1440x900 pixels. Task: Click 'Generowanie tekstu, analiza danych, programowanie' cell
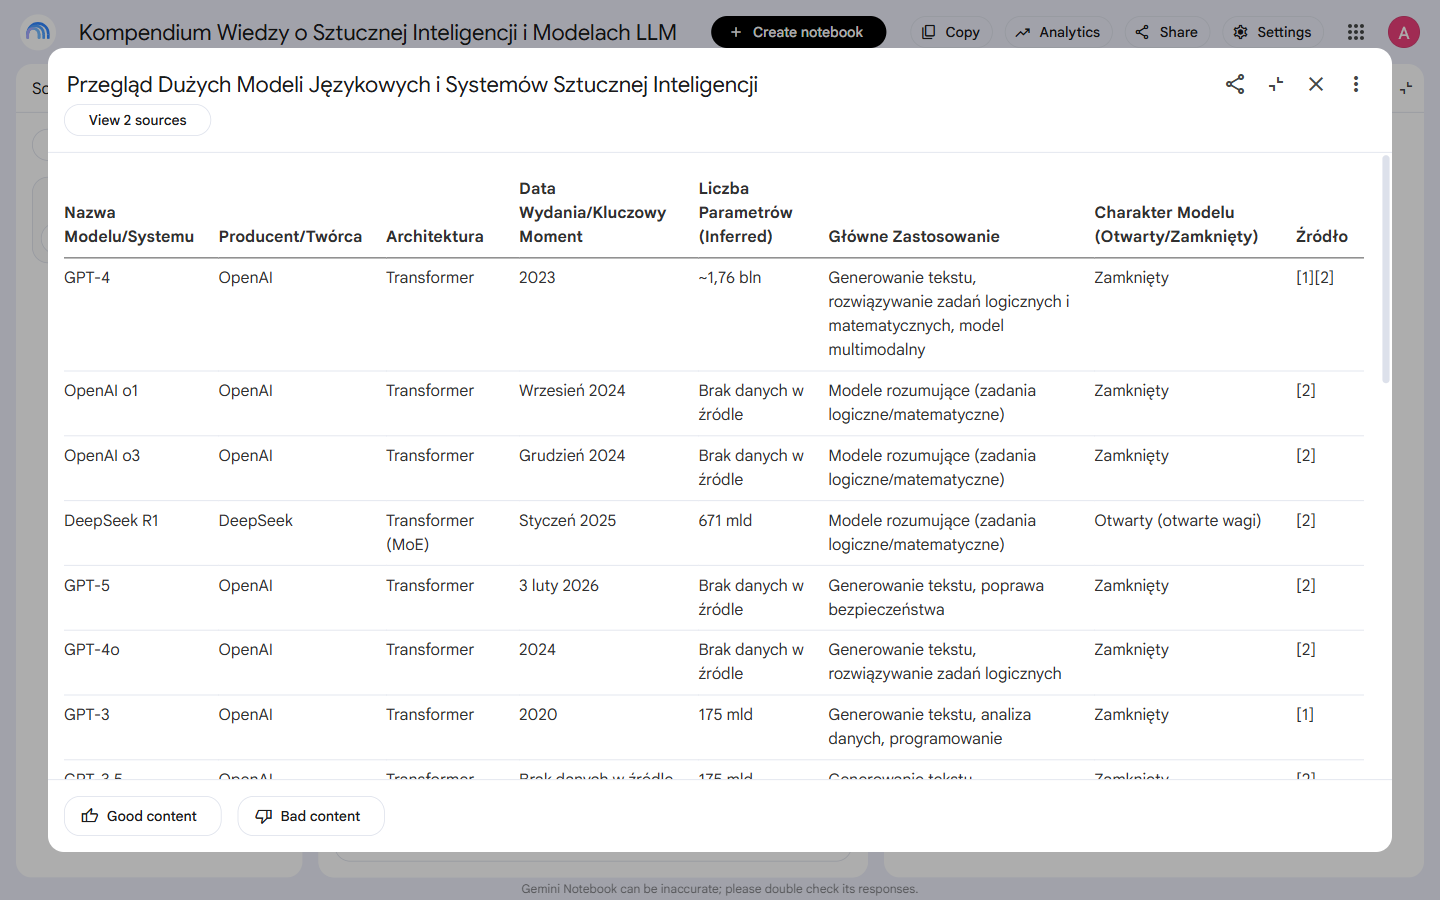[930, 726]
